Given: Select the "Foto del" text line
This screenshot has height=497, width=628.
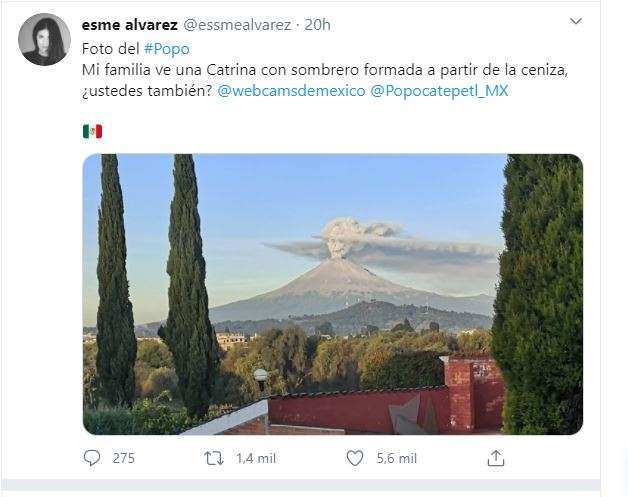Looking at the screenshot, I should coord(111,49).
